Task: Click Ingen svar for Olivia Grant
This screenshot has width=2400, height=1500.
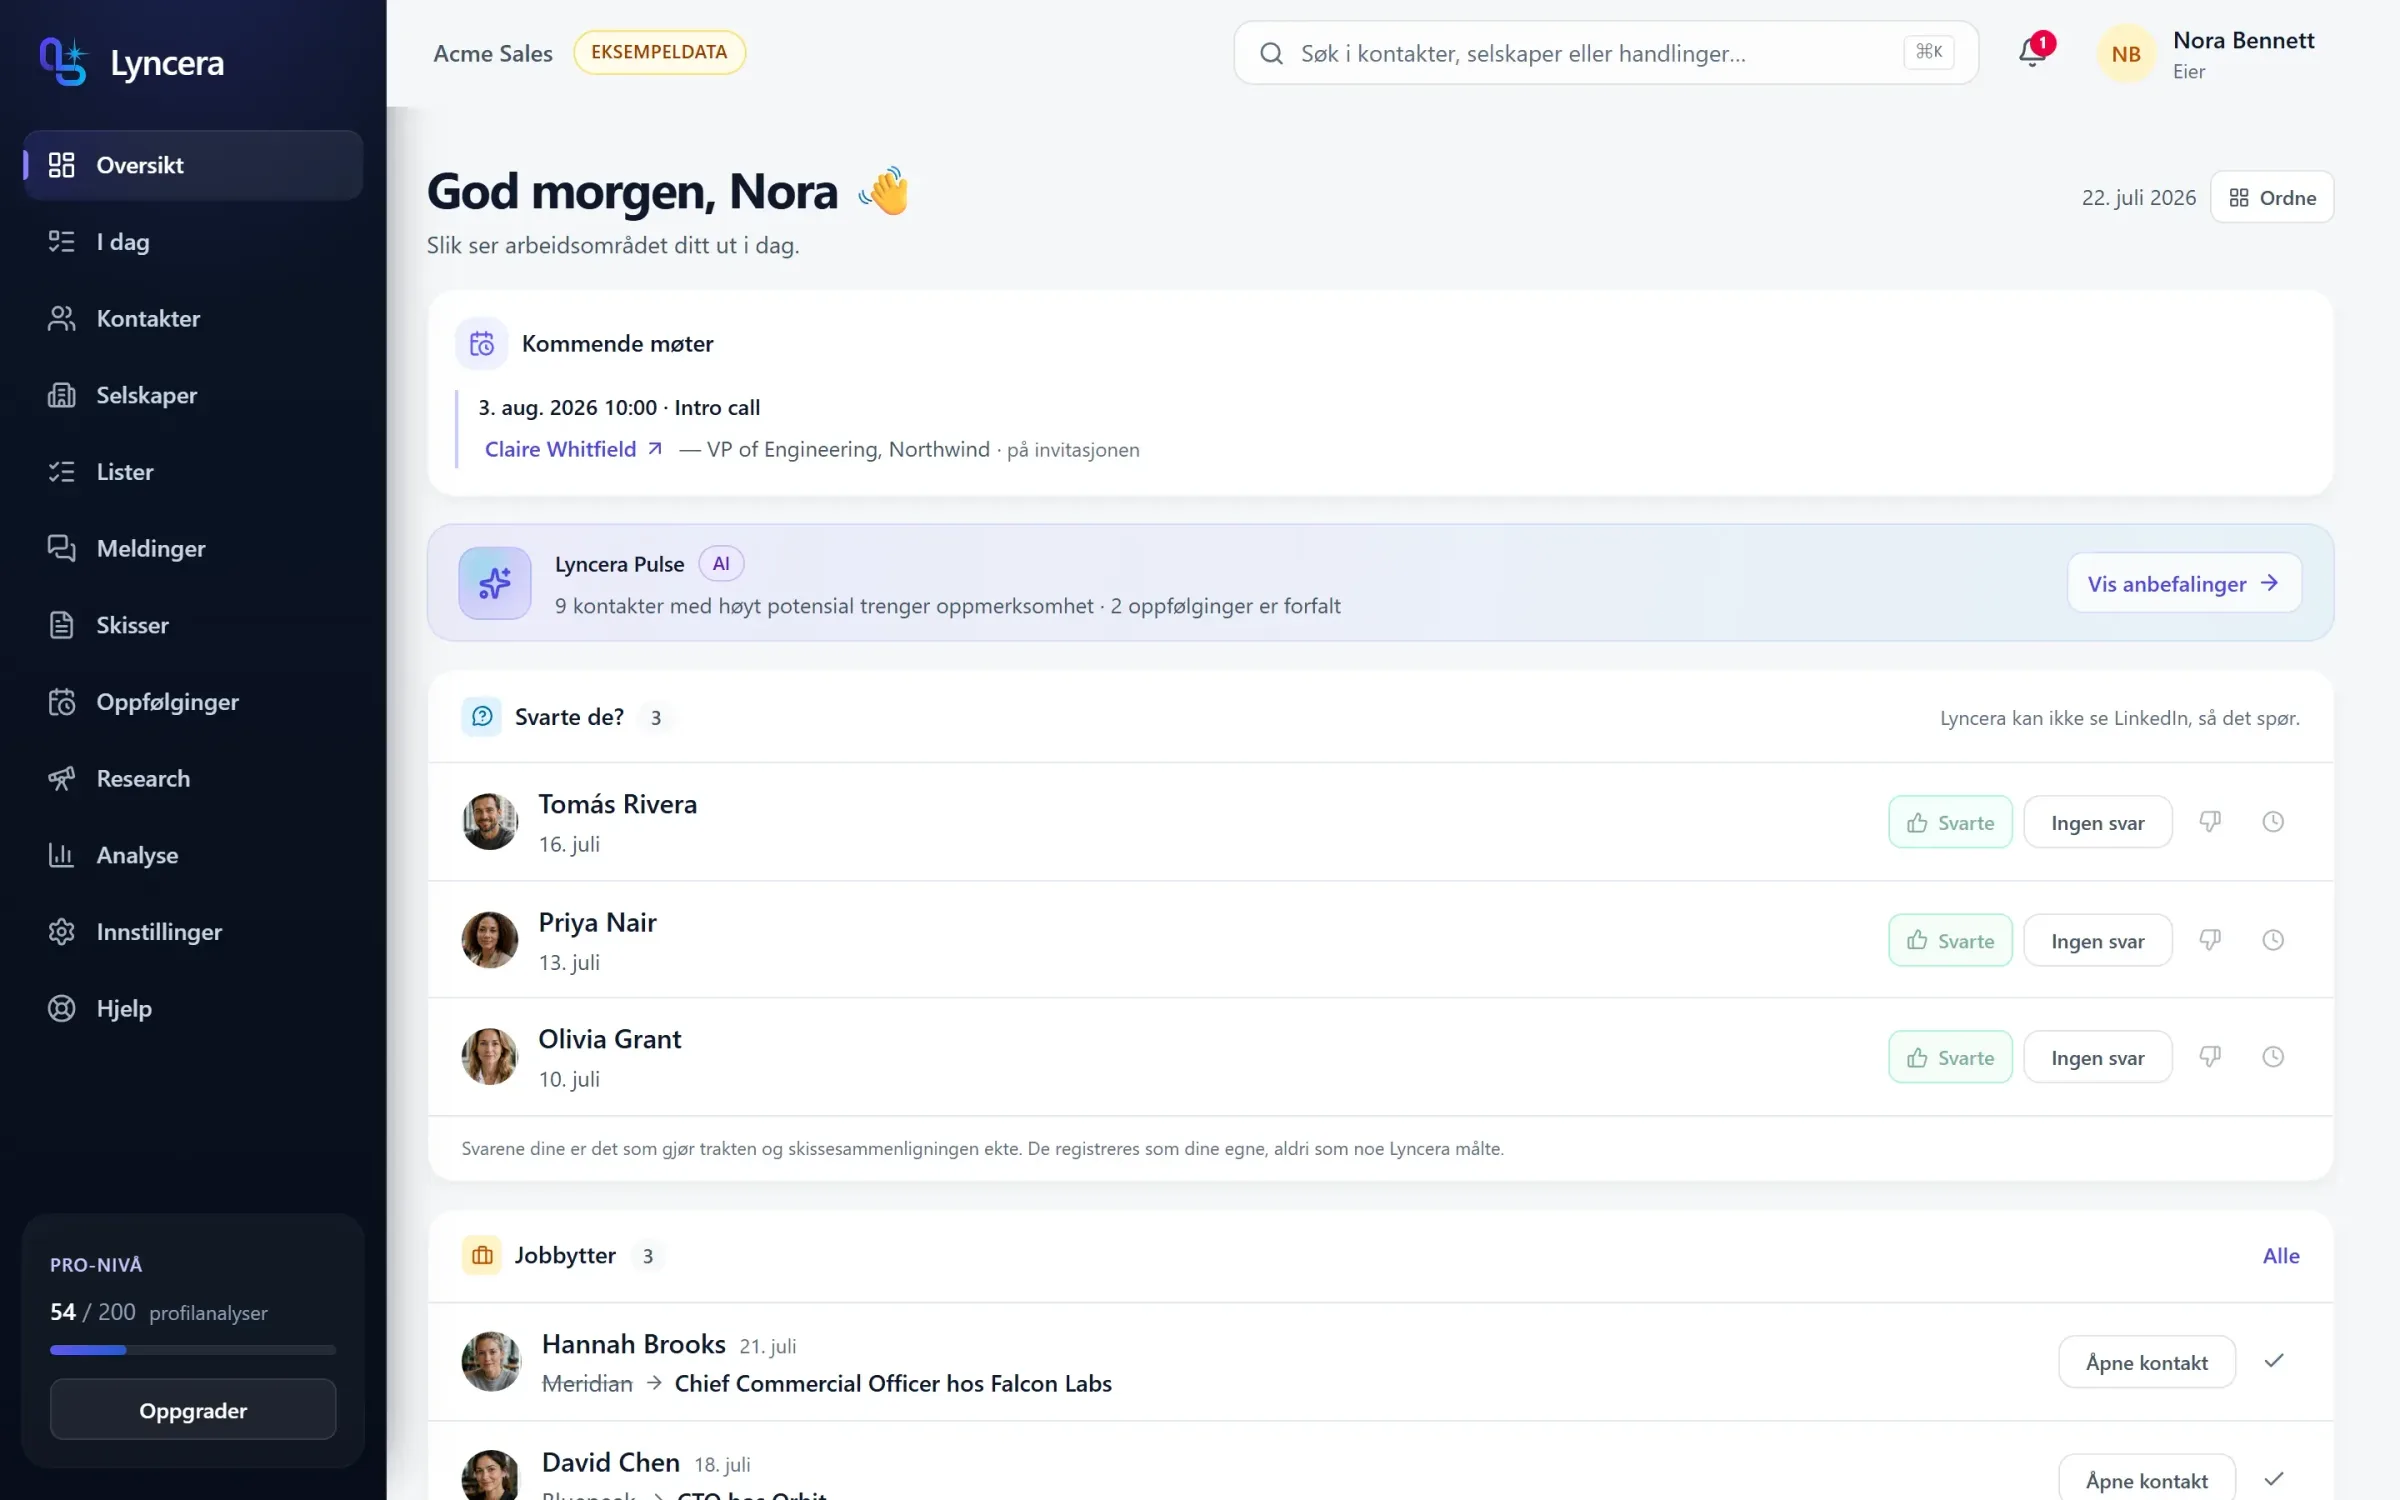Action: pos(2098,1057)
